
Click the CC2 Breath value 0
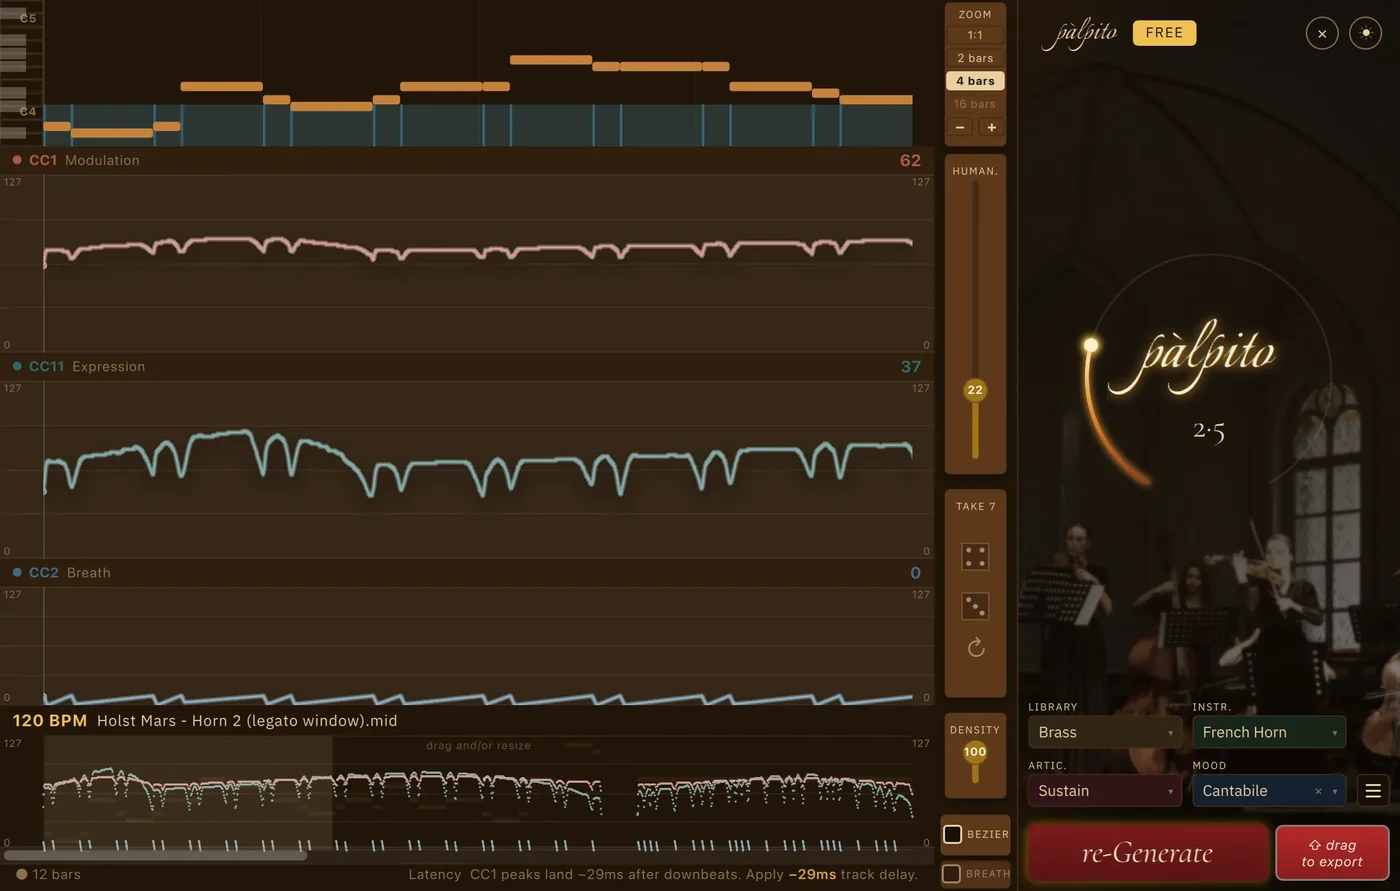tap(915, 573)
